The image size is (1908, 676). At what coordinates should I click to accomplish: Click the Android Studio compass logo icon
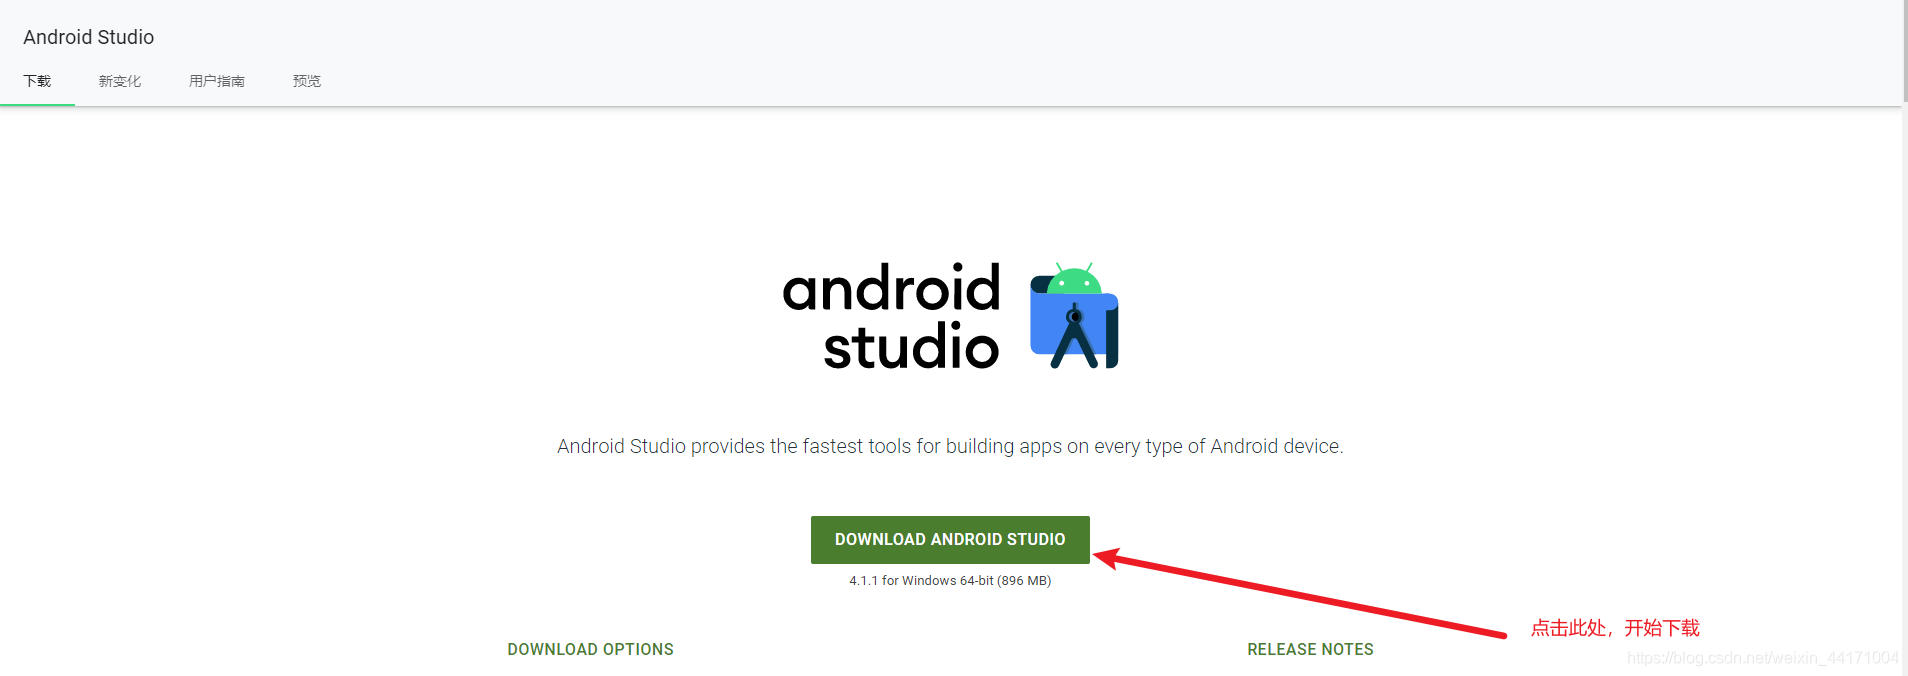coord(1074,316)
